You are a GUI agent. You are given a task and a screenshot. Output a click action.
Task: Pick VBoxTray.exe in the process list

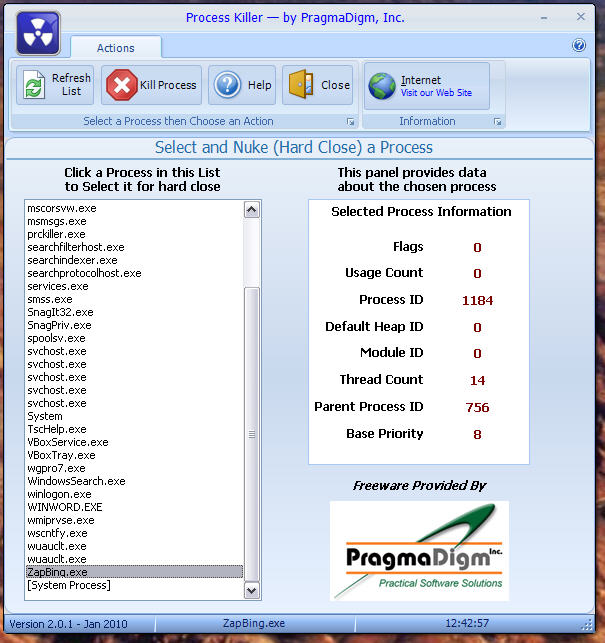click(x=62, y=455)
